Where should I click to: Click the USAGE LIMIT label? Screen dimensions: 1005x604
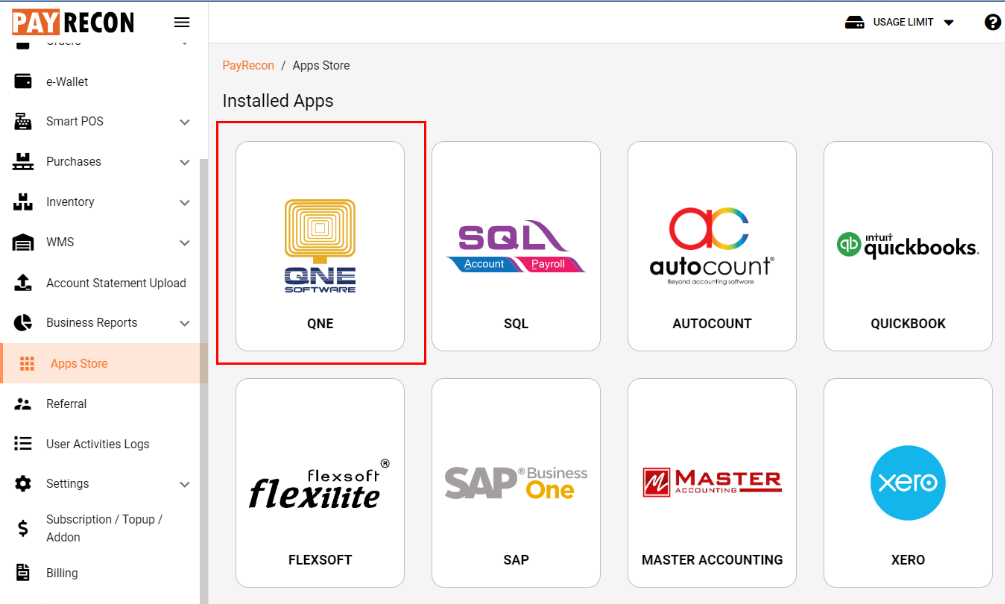(x=903, y=22)
